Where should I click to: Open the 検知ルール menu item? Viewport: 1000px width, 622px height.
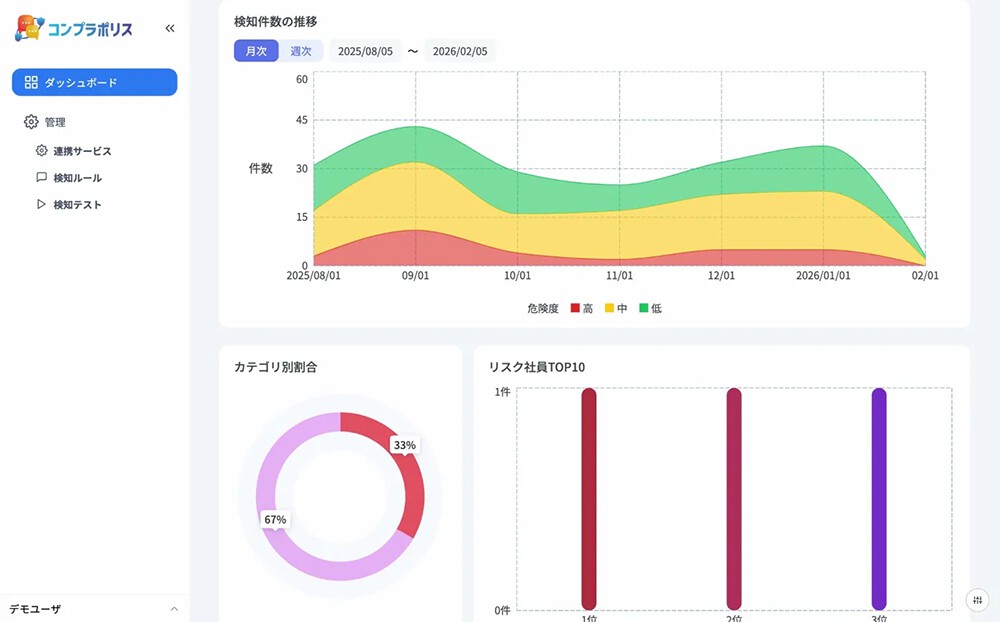[77, 178]
